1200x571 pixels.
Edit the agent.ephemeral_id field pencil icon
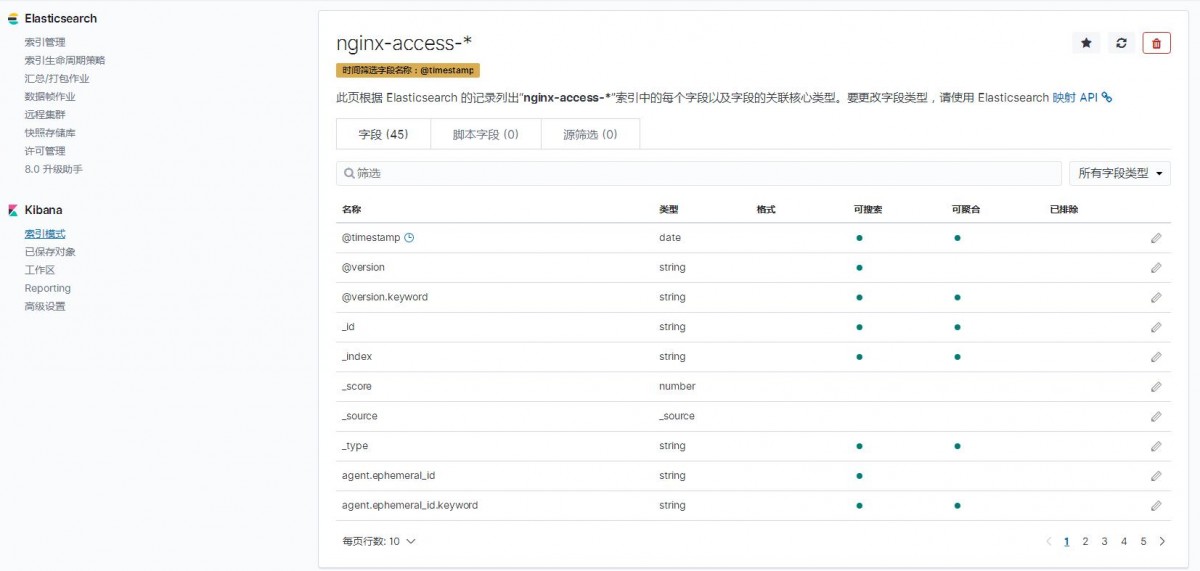[1156, 476]
